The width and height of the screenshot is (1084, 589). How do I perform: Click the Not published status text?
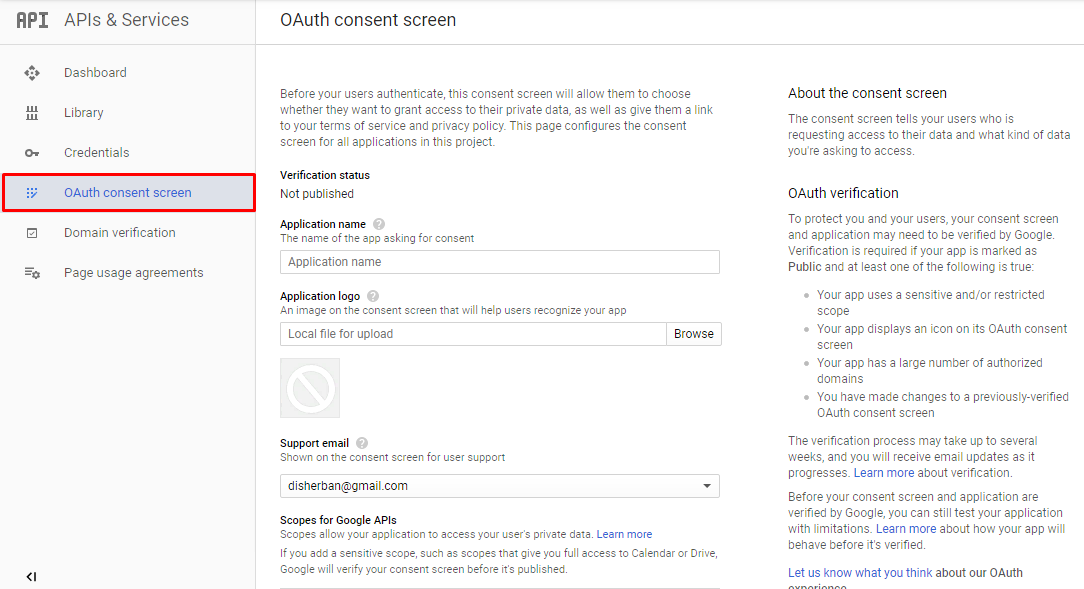(x=317, y=194)
